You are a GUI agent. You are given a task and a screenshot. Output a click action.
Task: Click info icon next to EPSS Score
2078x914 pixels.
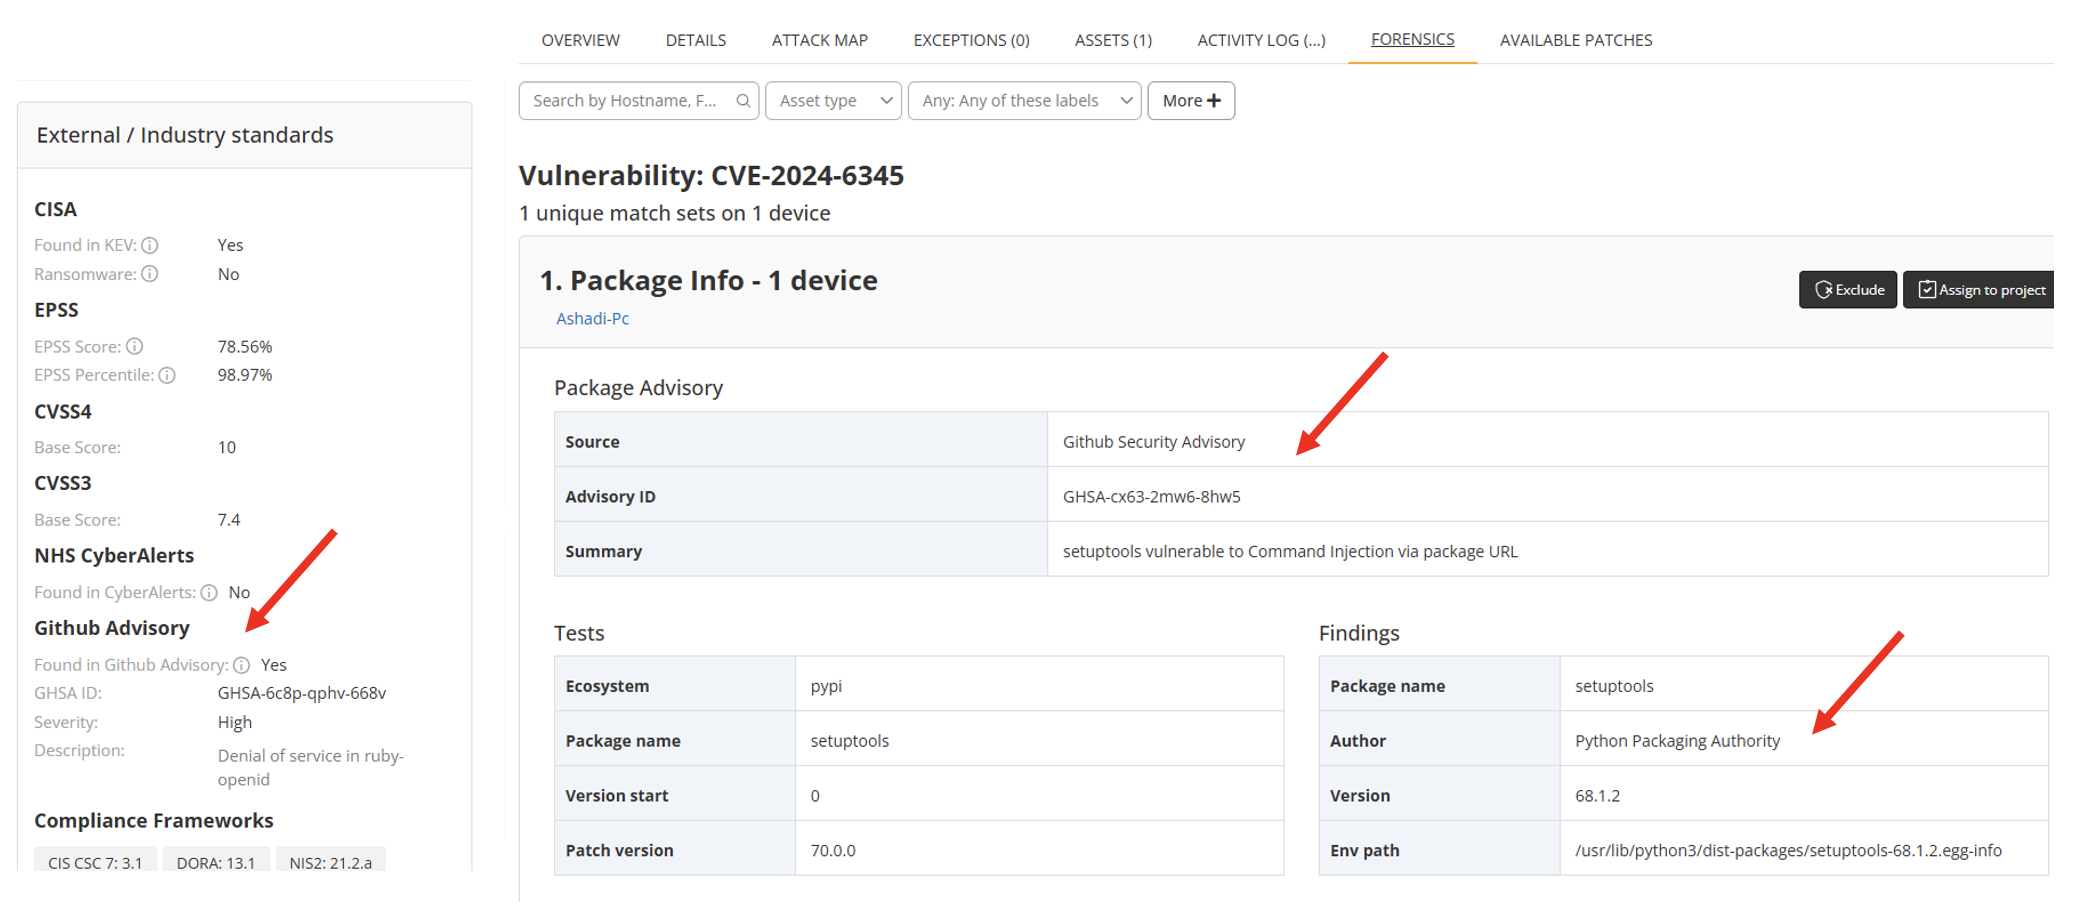[x=135, y=347]
